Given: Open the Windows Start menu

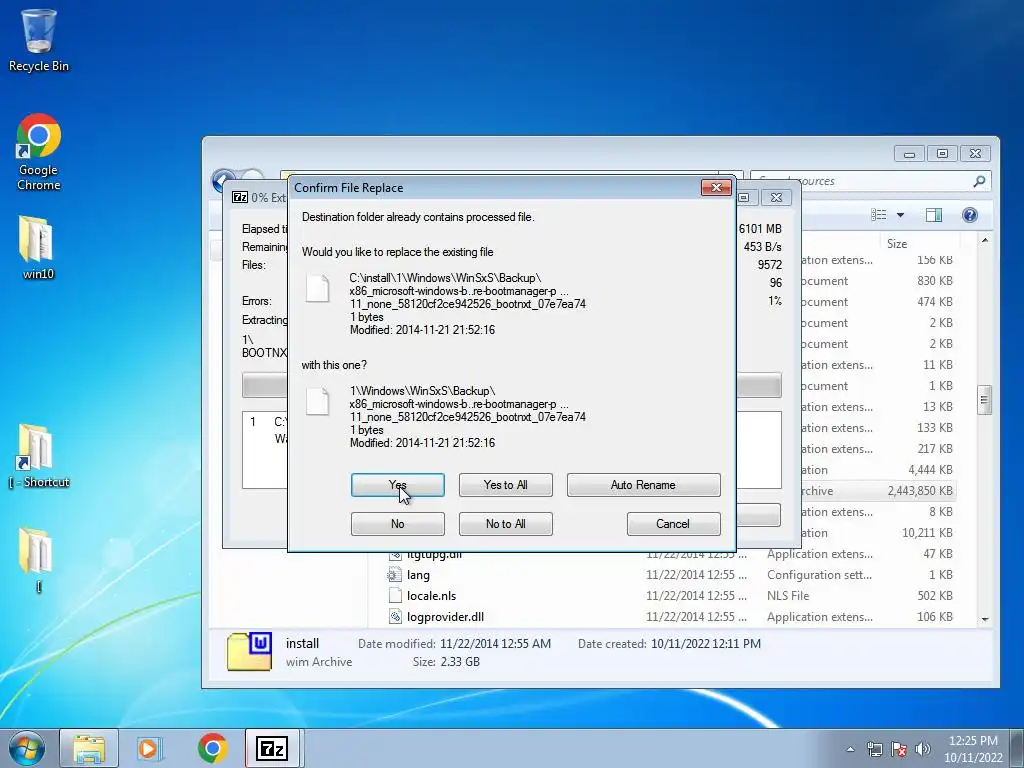Looking at the screenshot, I should 27,748.
